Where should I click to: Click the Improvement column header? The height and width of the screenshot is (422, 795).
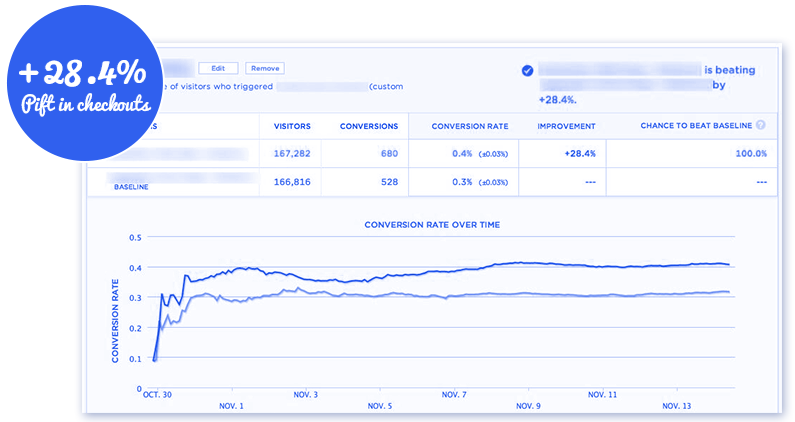[566, 126]
